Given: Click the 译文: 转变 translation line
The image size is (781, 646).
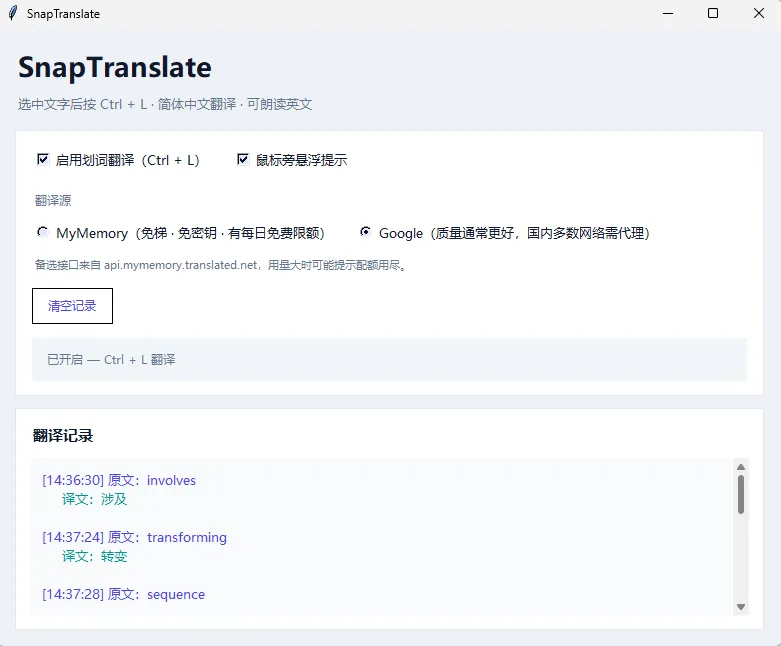Looking at the screenshot, I should [95, 556].
